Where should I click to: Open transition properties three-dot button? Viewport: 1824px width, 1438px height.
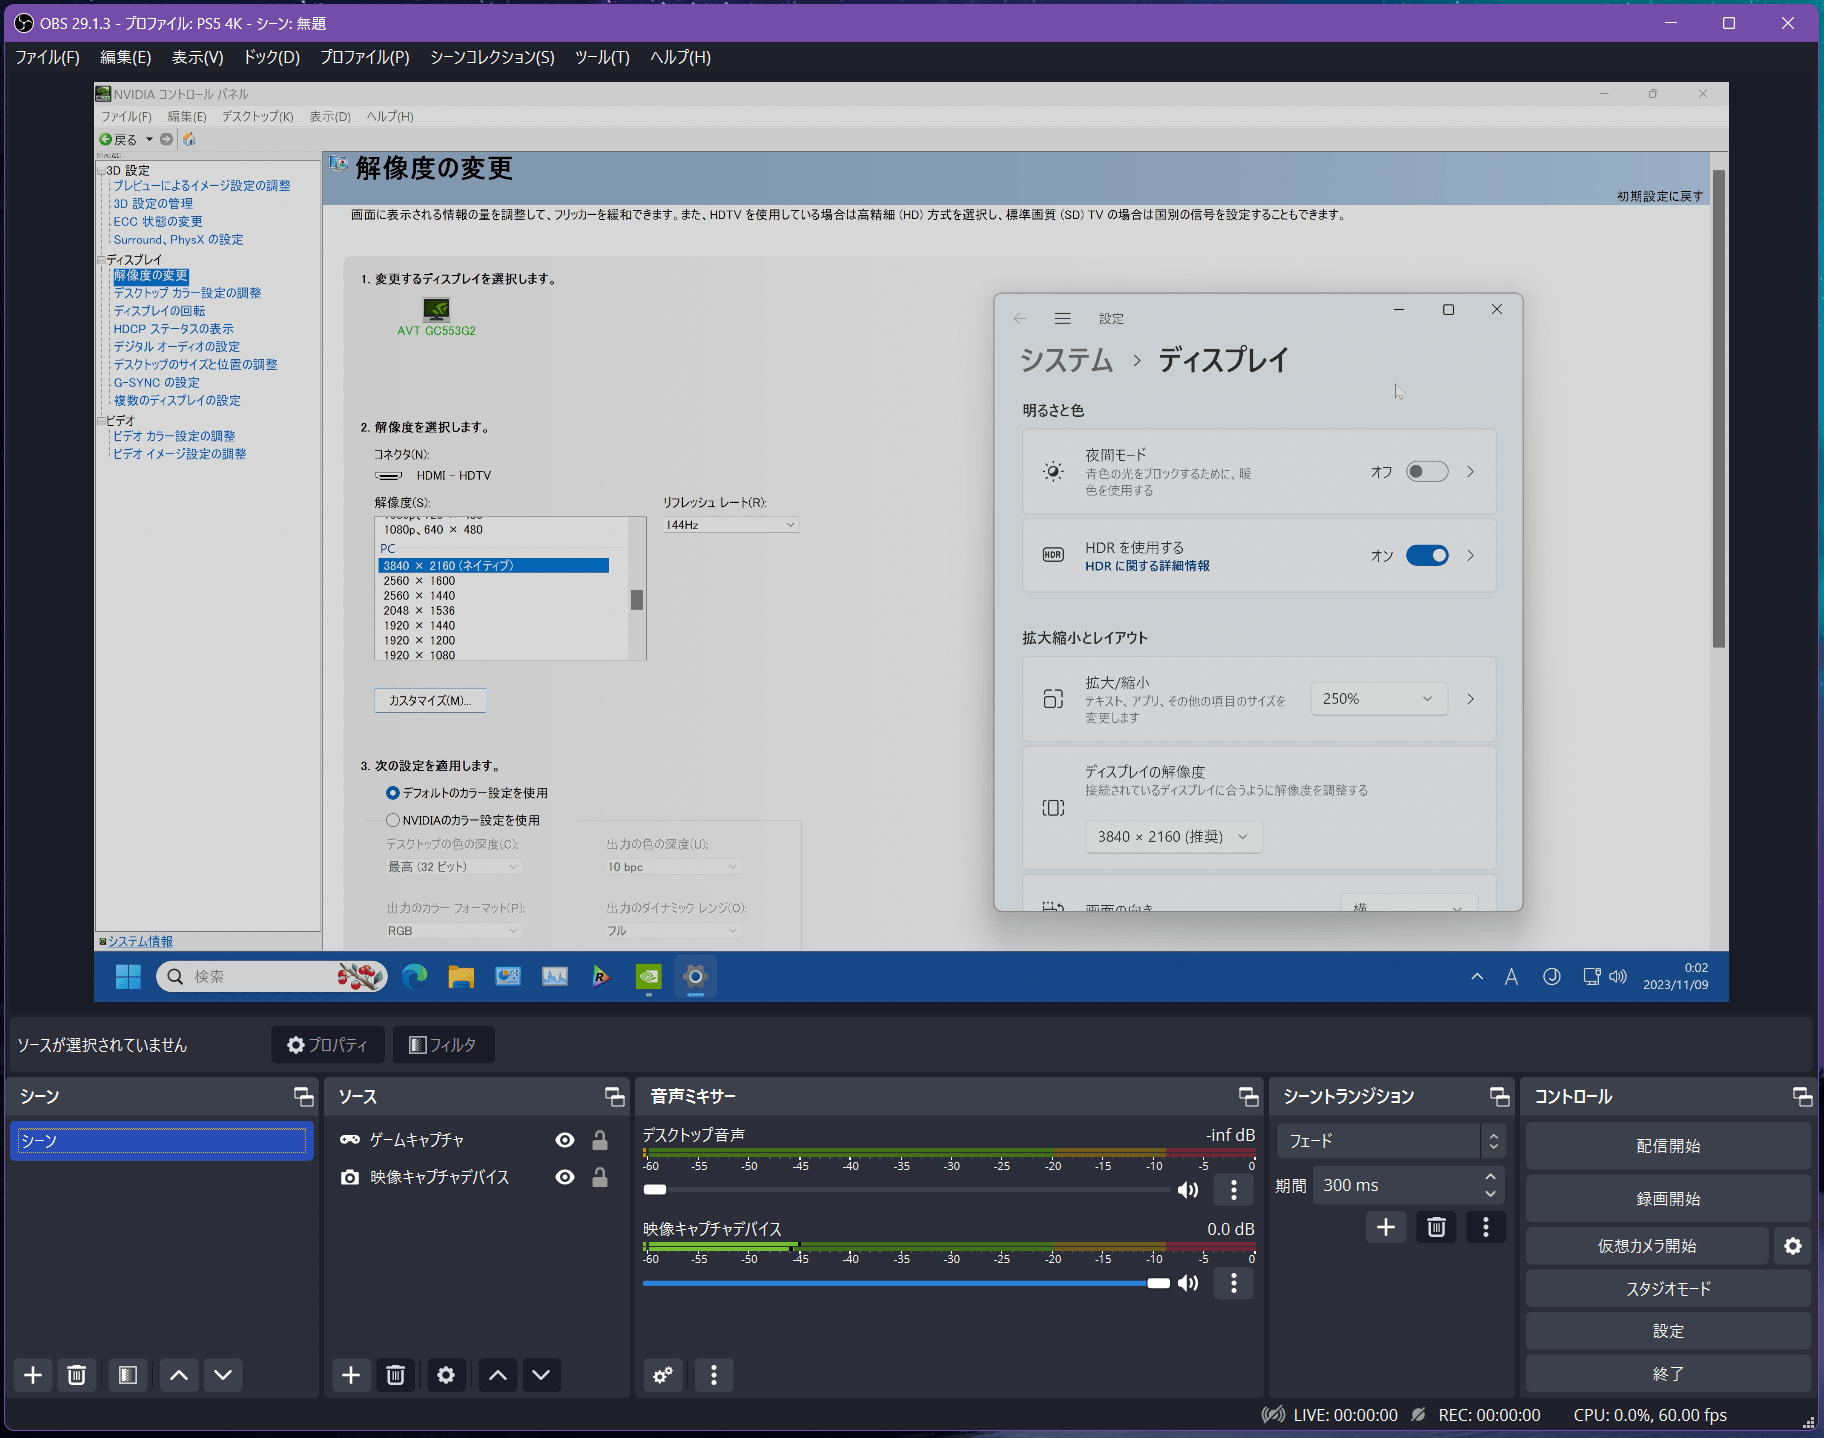point(1486,1227)
